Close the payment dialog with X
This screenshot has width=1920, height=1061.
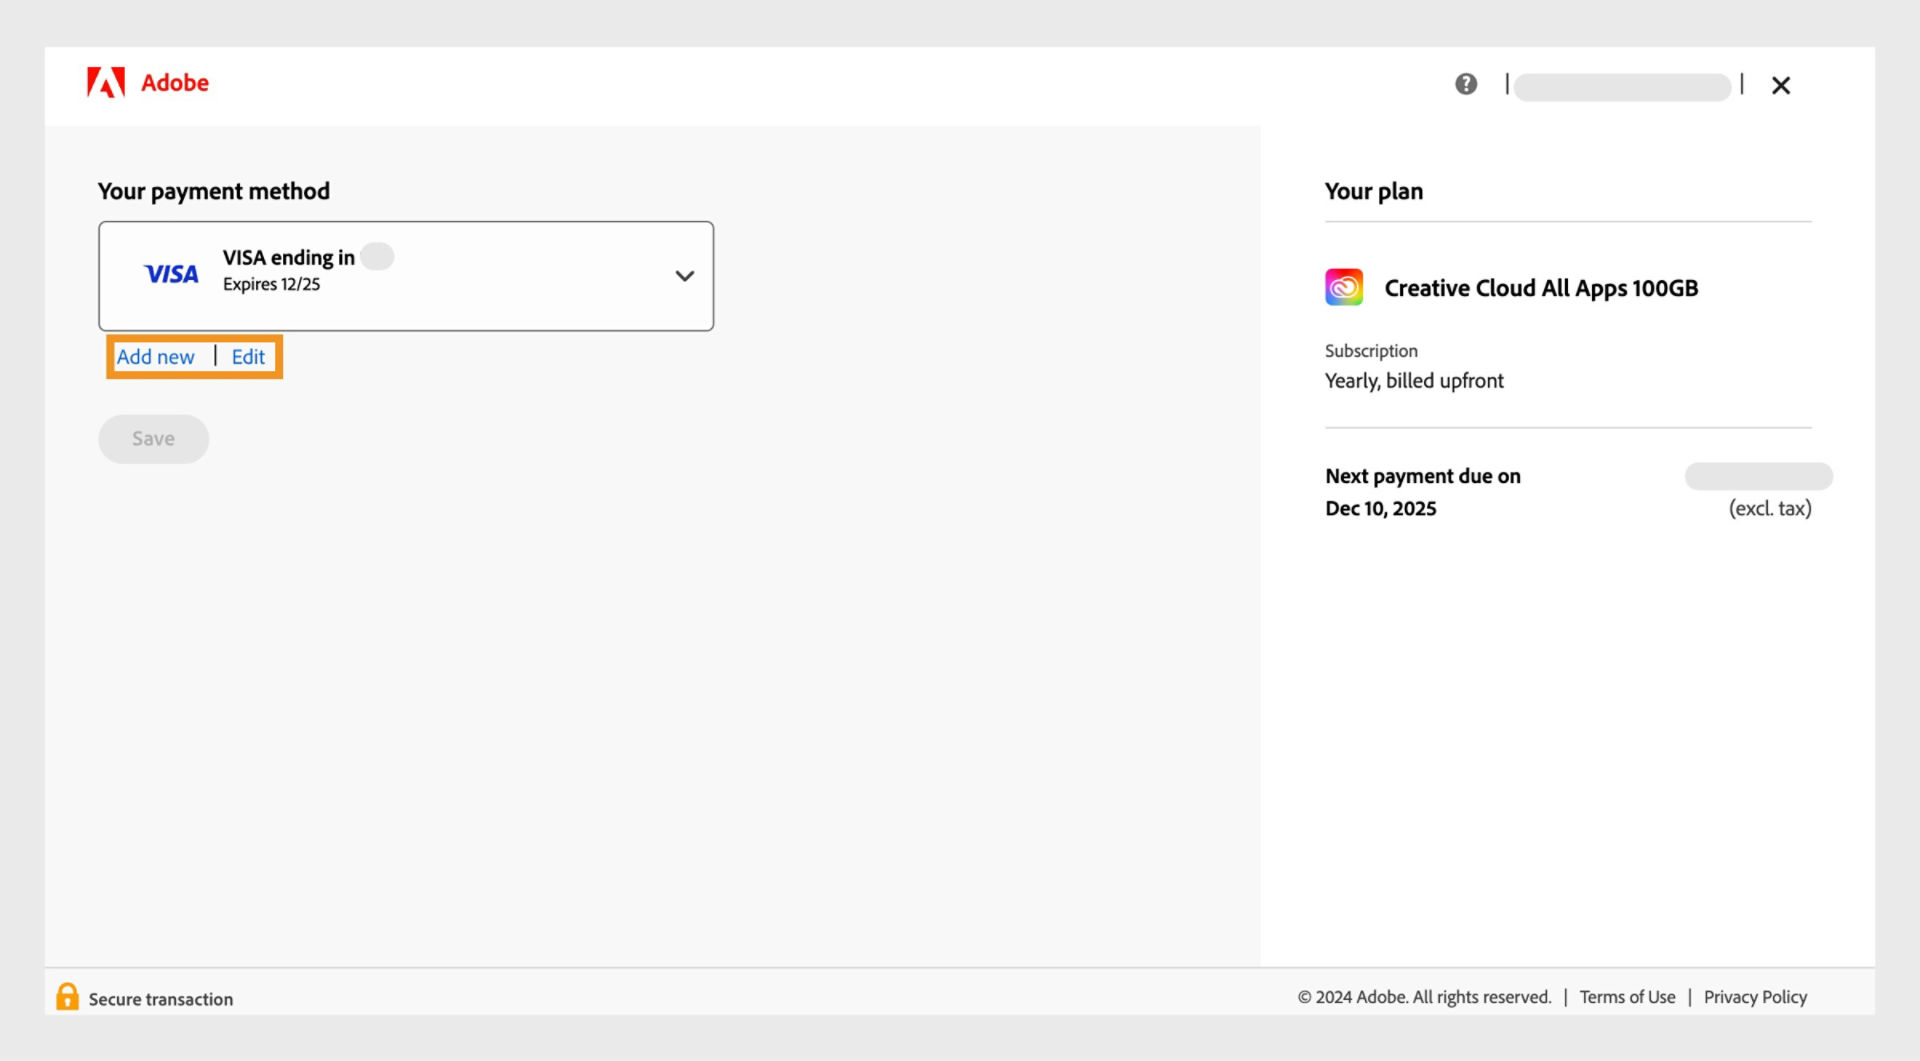point(1781,85)
